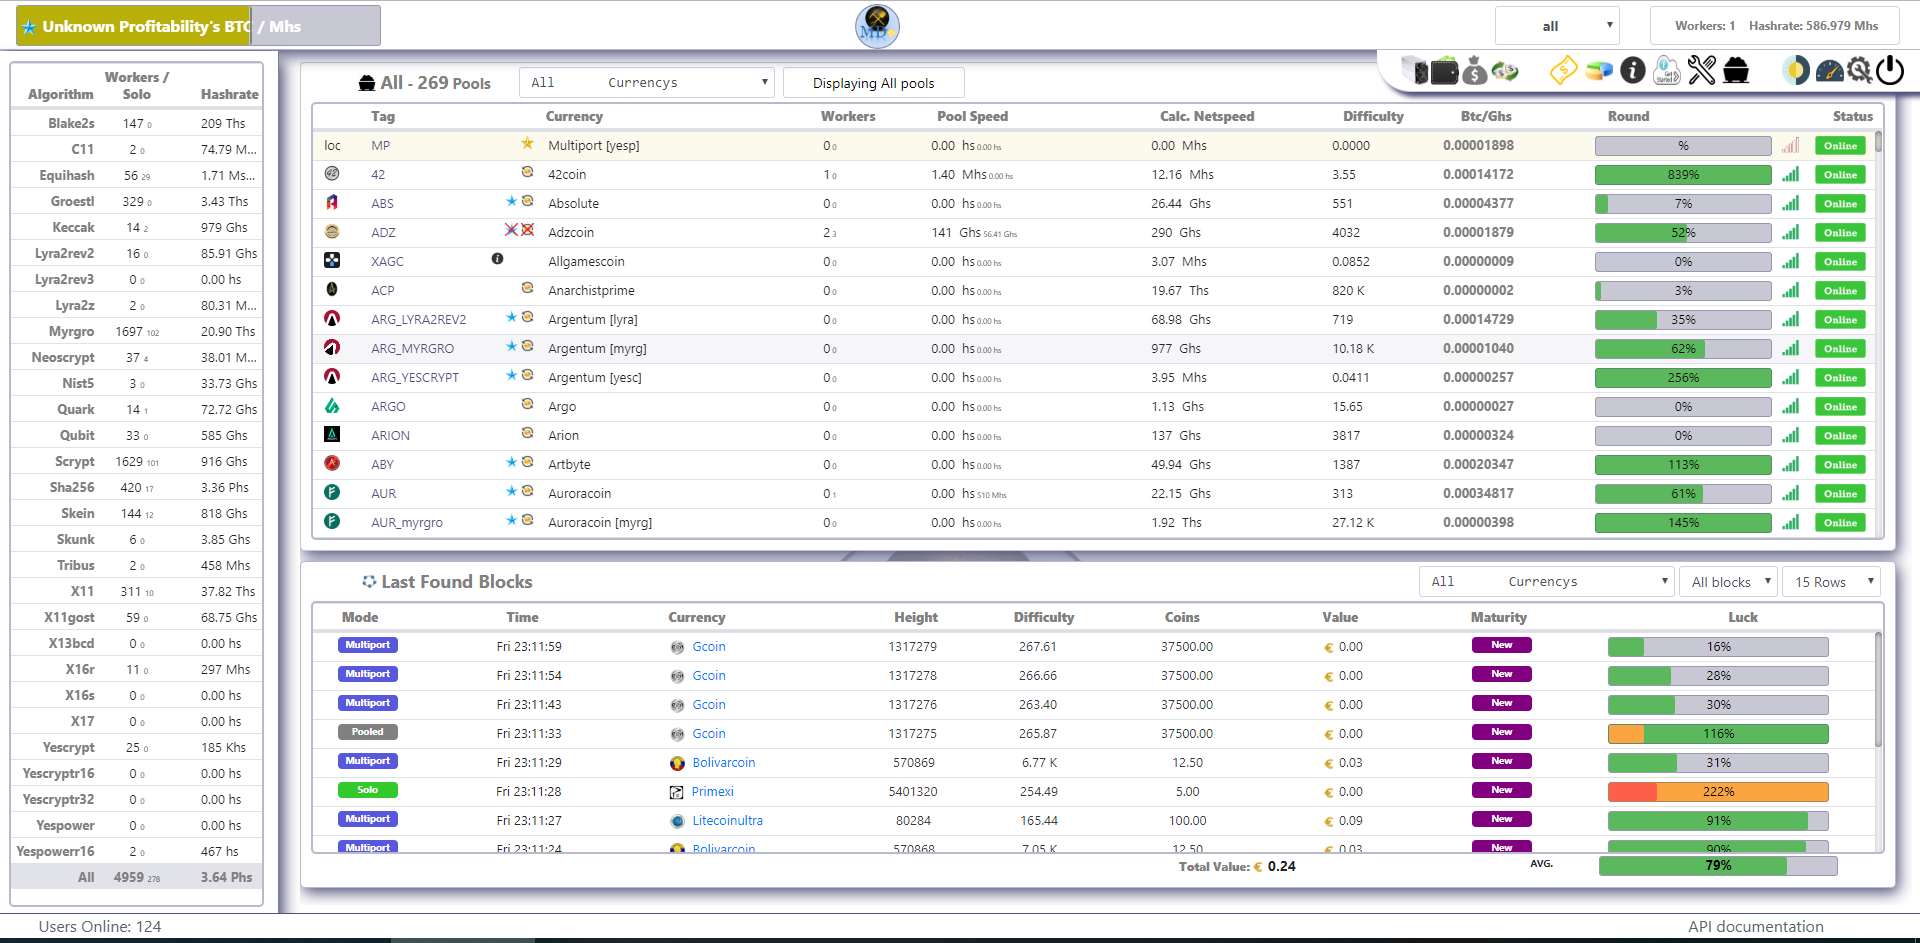The width and height of the screenshot is (1920, 943).
Task: Click the money exchange arrows icon
Action: click(1505, 71)
